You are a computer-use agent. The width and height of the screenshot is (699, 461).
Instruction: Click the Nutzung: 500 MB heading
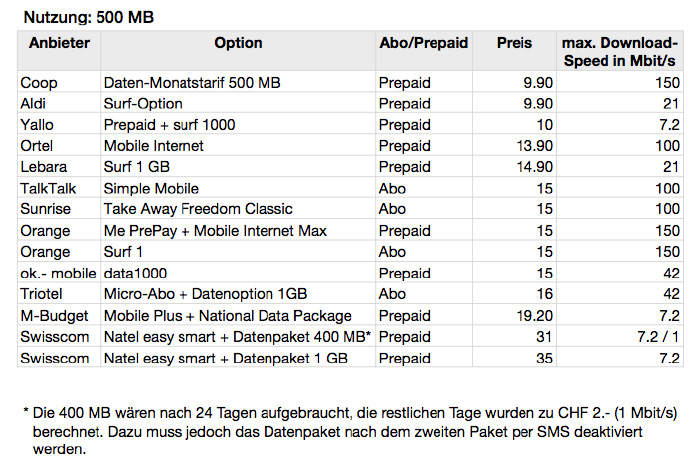click(89, 17)
